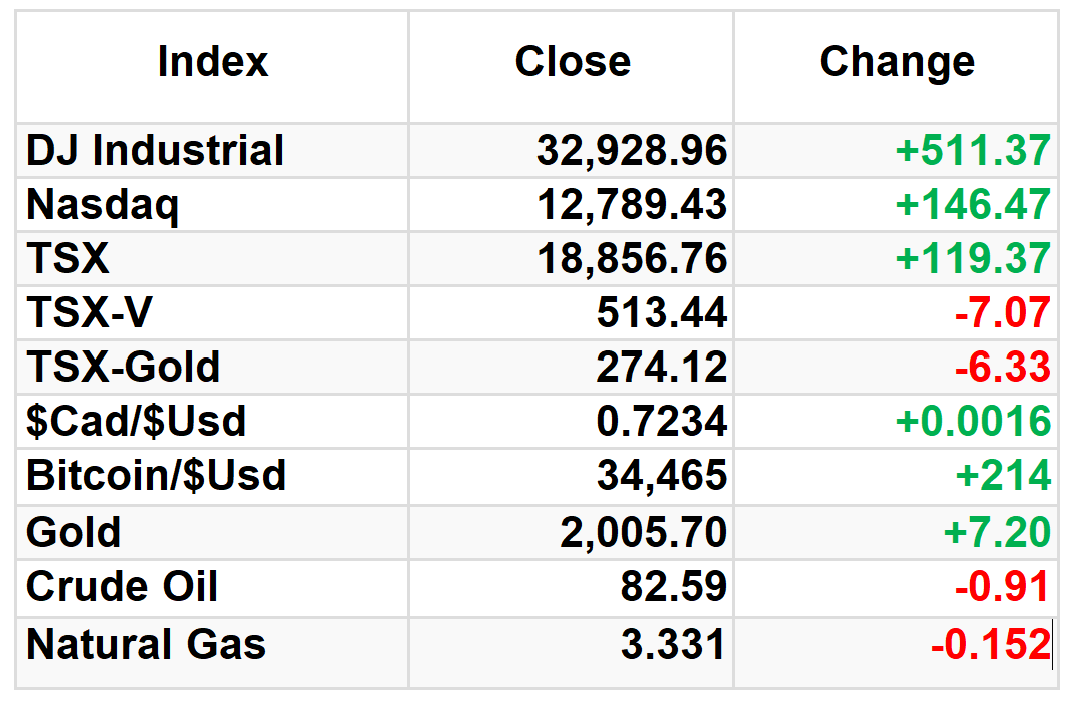Viewport: 1070px width, 714px height.
Task: Click the TSX close value 18,856.76
Action: click(632, 259)
